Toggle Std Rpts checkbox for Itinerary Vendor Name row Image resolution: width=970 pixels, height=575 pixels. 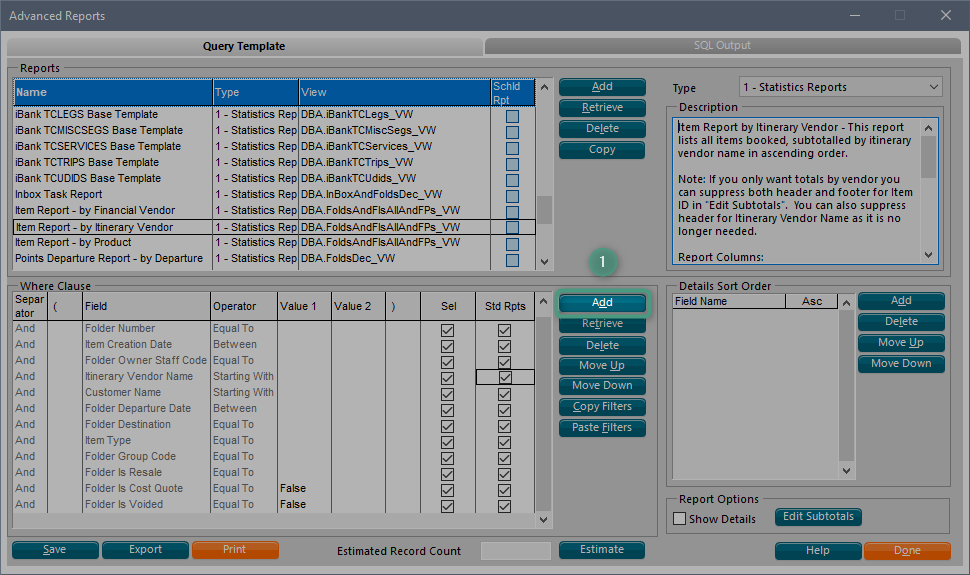[505, 377]
